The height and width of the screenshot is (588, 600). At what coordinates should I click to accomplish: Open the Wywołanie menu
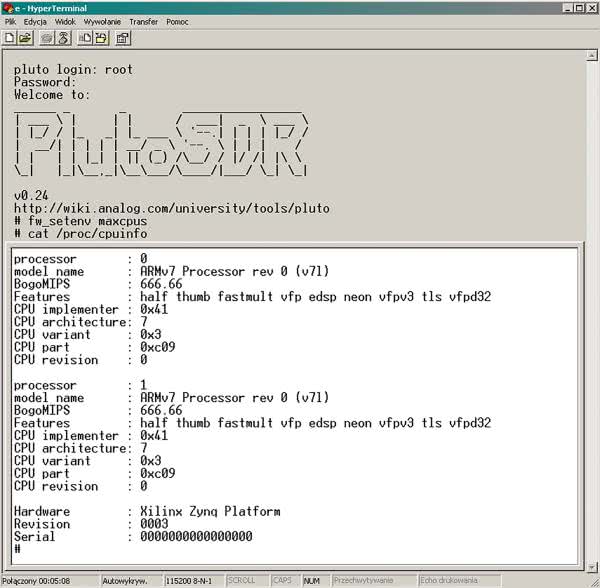point(103,21)
